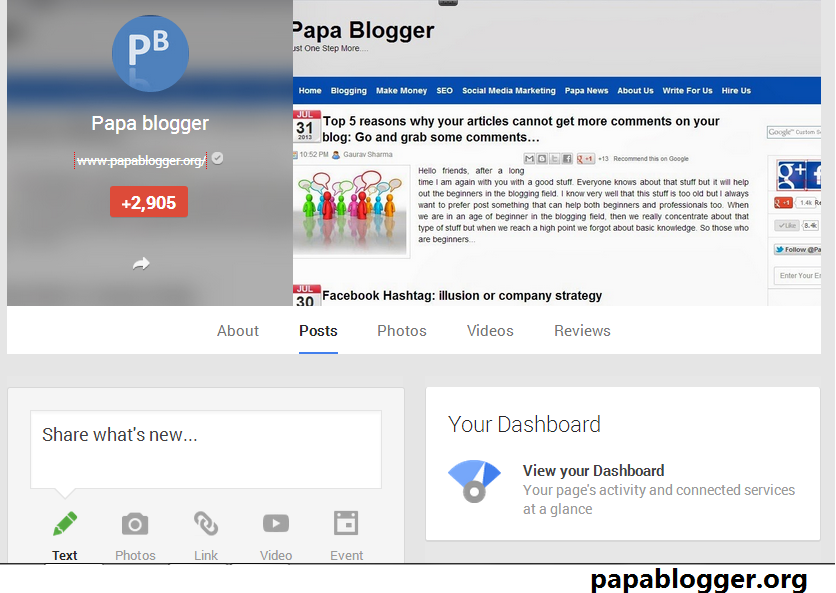
Task: Click SEO in navigation bar
Action: (x=445, y=91)
